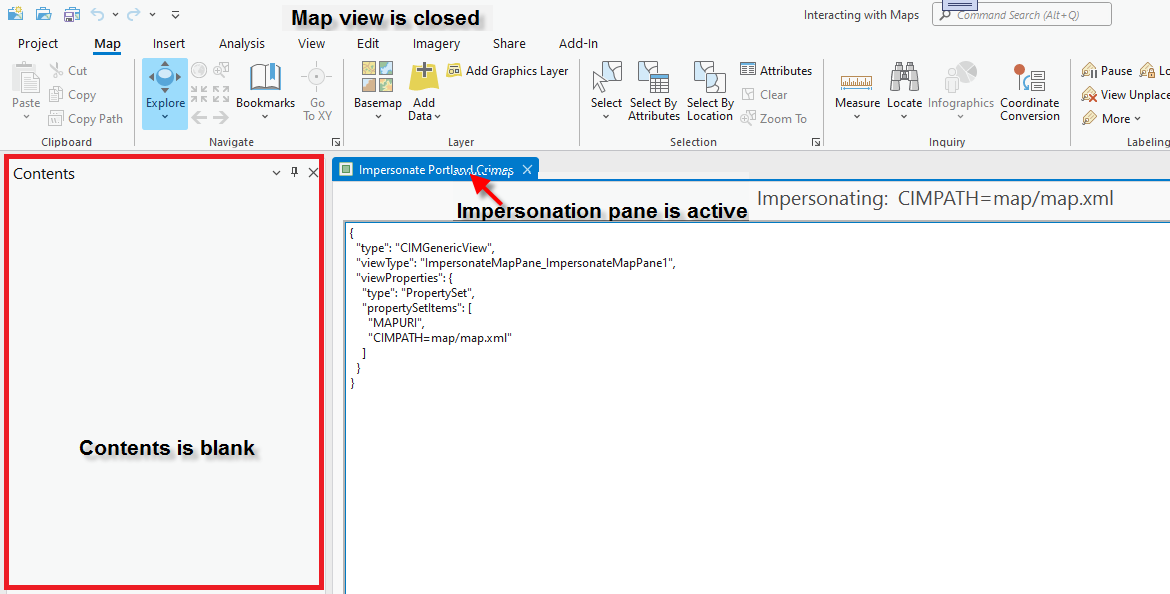Viewport: 1170px width, 594px height.
Task: Enable View Unplaced labels
Action: click(1121, 94)
